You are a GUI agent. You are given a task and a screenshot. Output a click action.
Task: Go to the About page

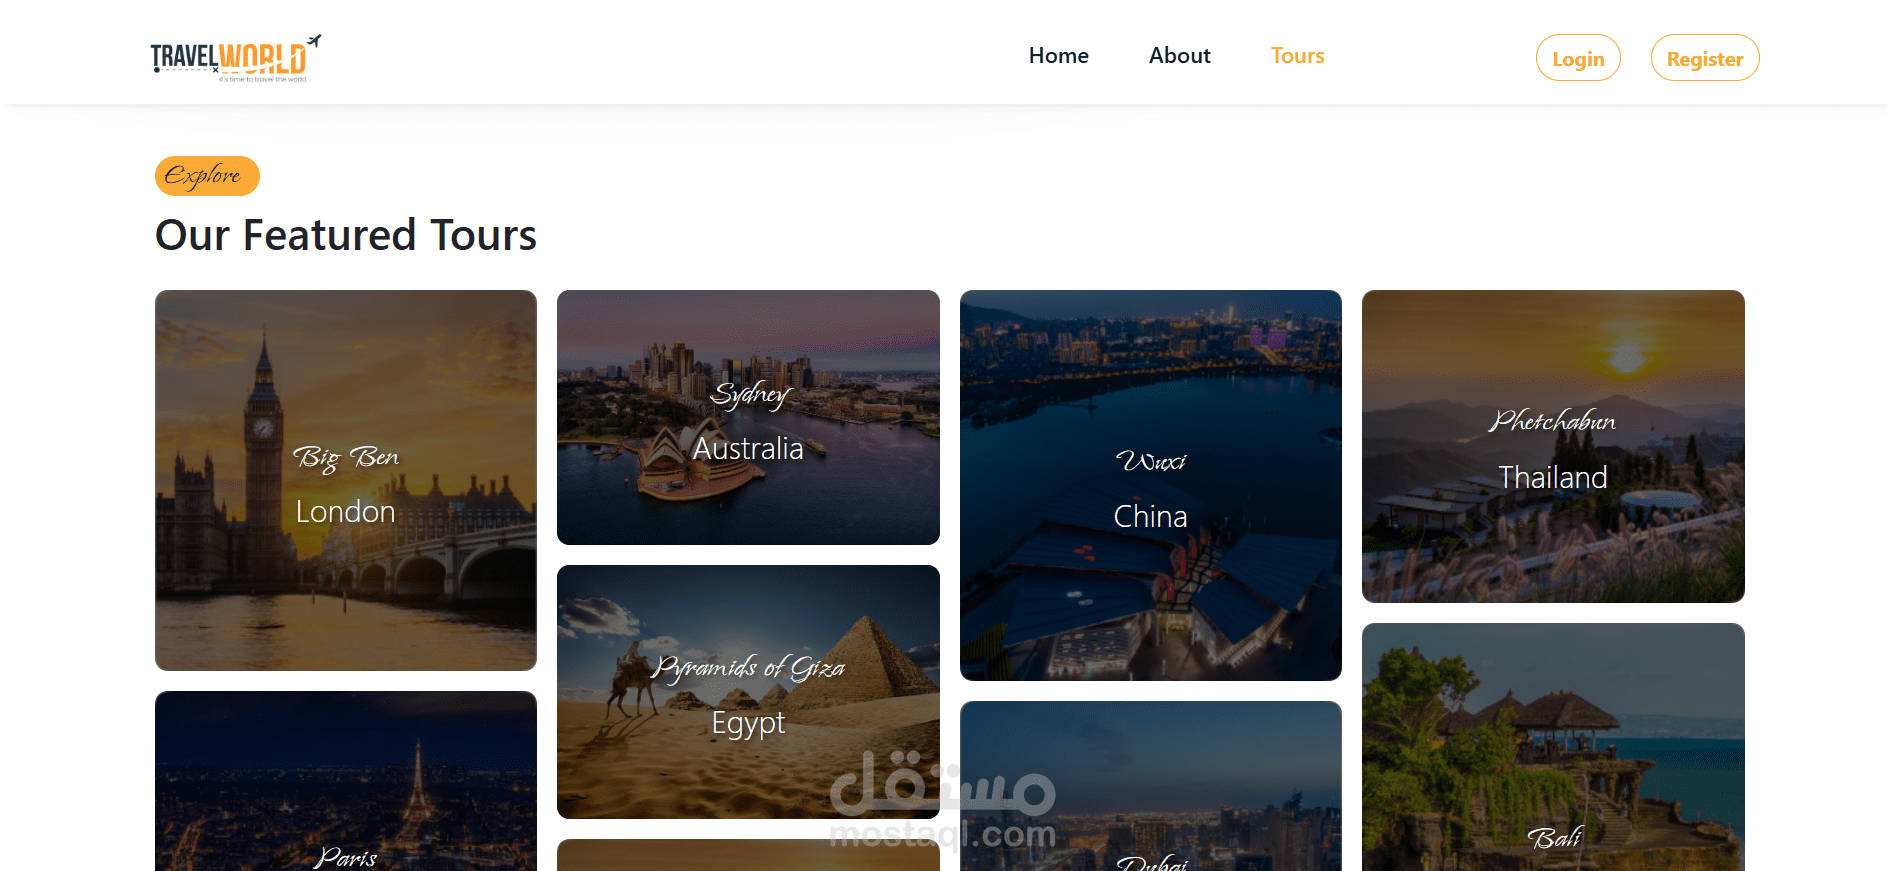click(1179, 56)
